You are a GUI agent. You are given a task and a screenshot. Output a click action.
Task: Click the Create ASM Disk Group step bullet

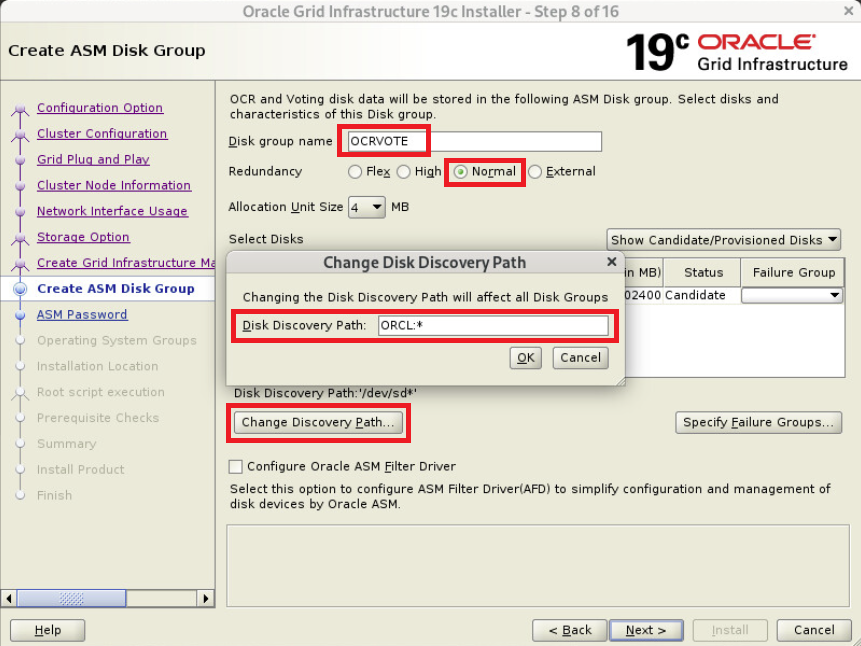click(20, 289)
